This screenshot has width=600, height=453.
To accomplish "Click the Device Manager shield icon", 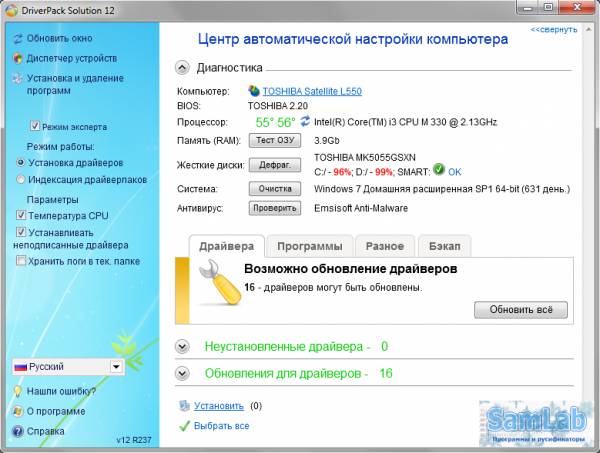I will click(18, 59).
